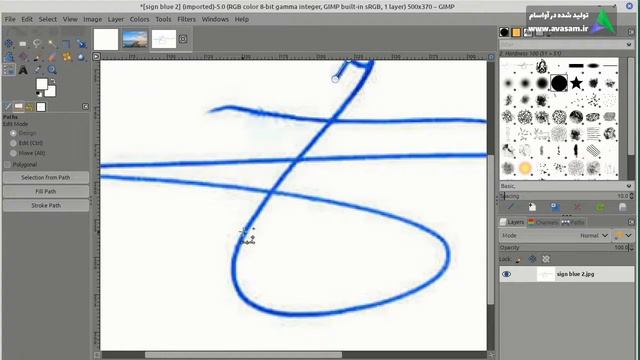Switch to the Channels tab

(543, 222)
